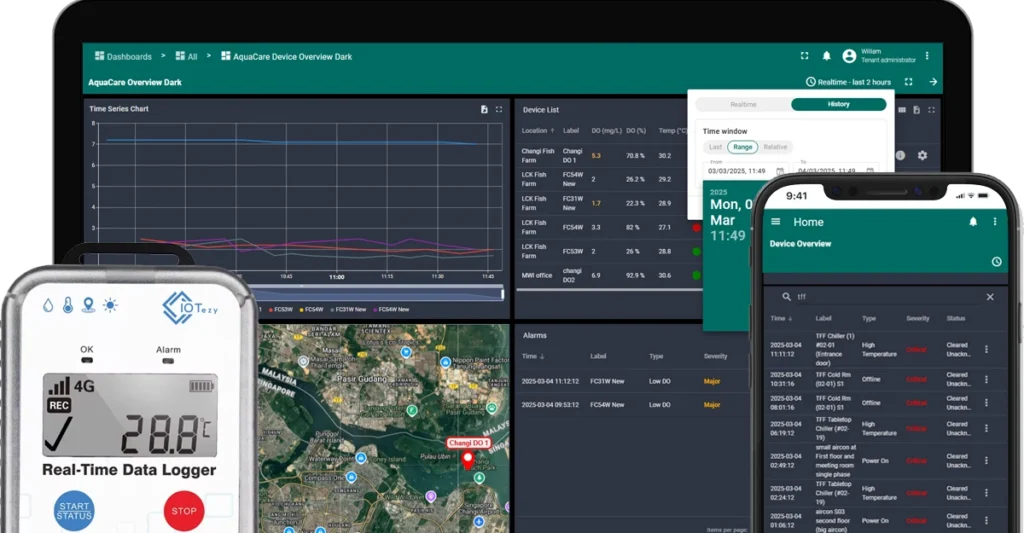Open notifications bell on the laptop dashboard
Viewport: 1024px width, 533px height.
[x=826, y=56]
